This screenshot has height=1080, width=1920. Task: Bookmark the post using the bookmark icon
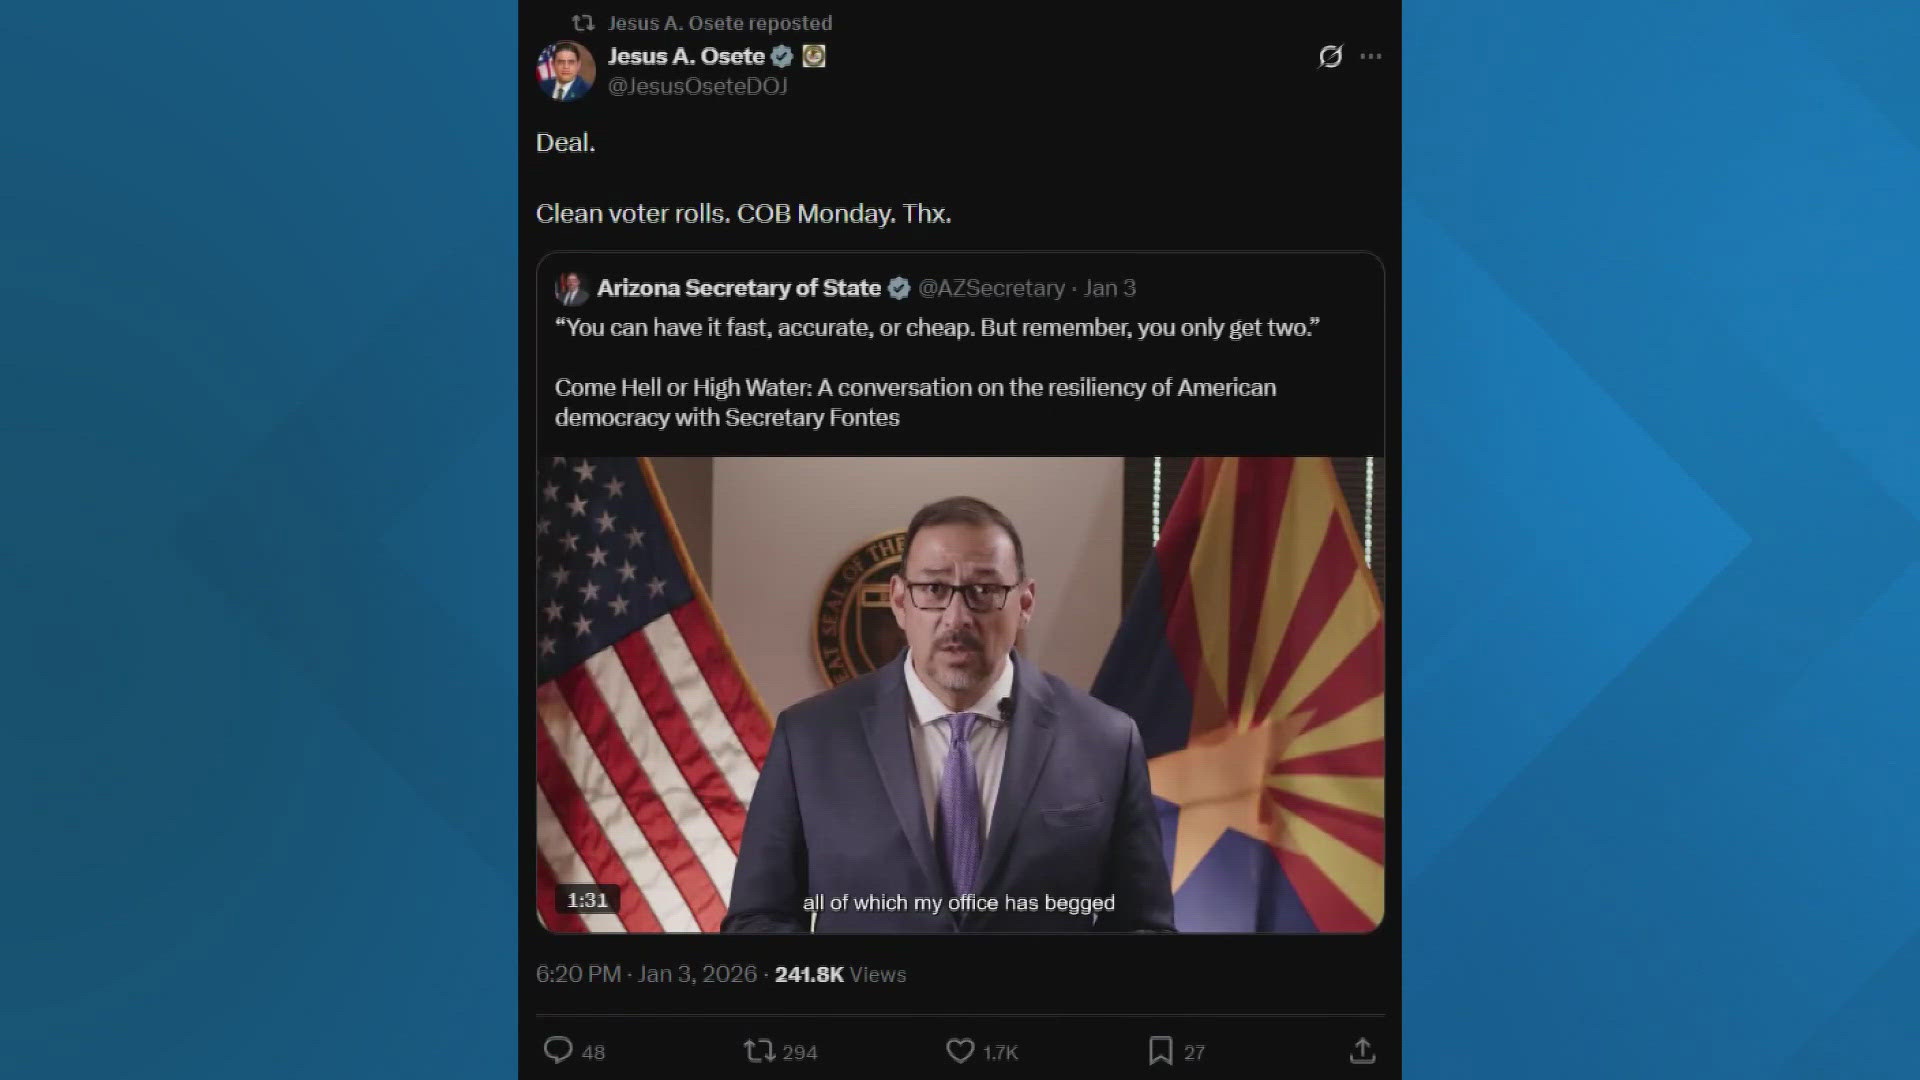click(x=1160, y=1051)
